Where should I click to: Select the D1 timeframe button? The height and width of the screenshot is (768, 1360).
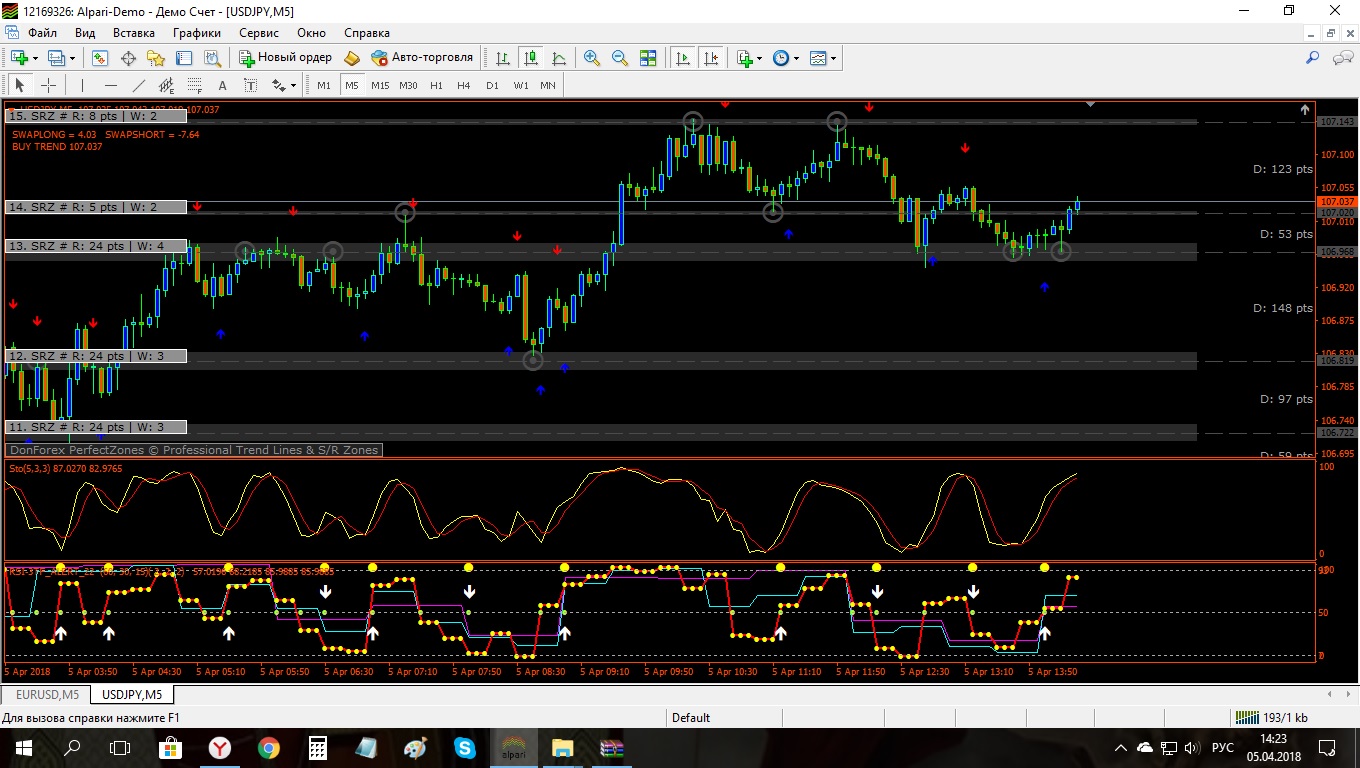pos(492,85)
